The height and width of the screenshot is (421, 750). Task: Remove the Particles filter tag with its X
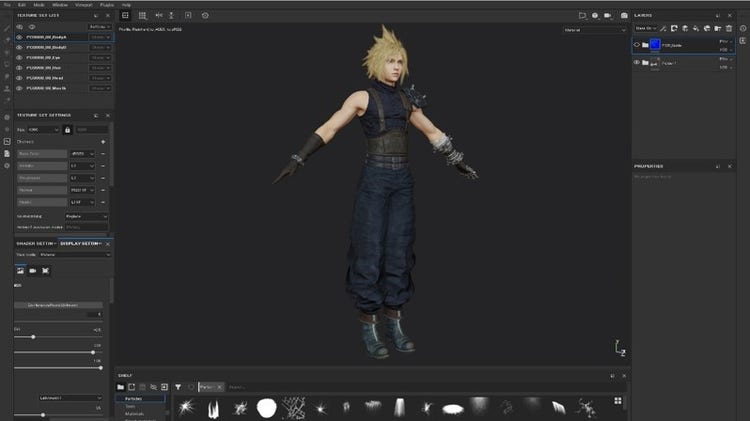(220, 387)
